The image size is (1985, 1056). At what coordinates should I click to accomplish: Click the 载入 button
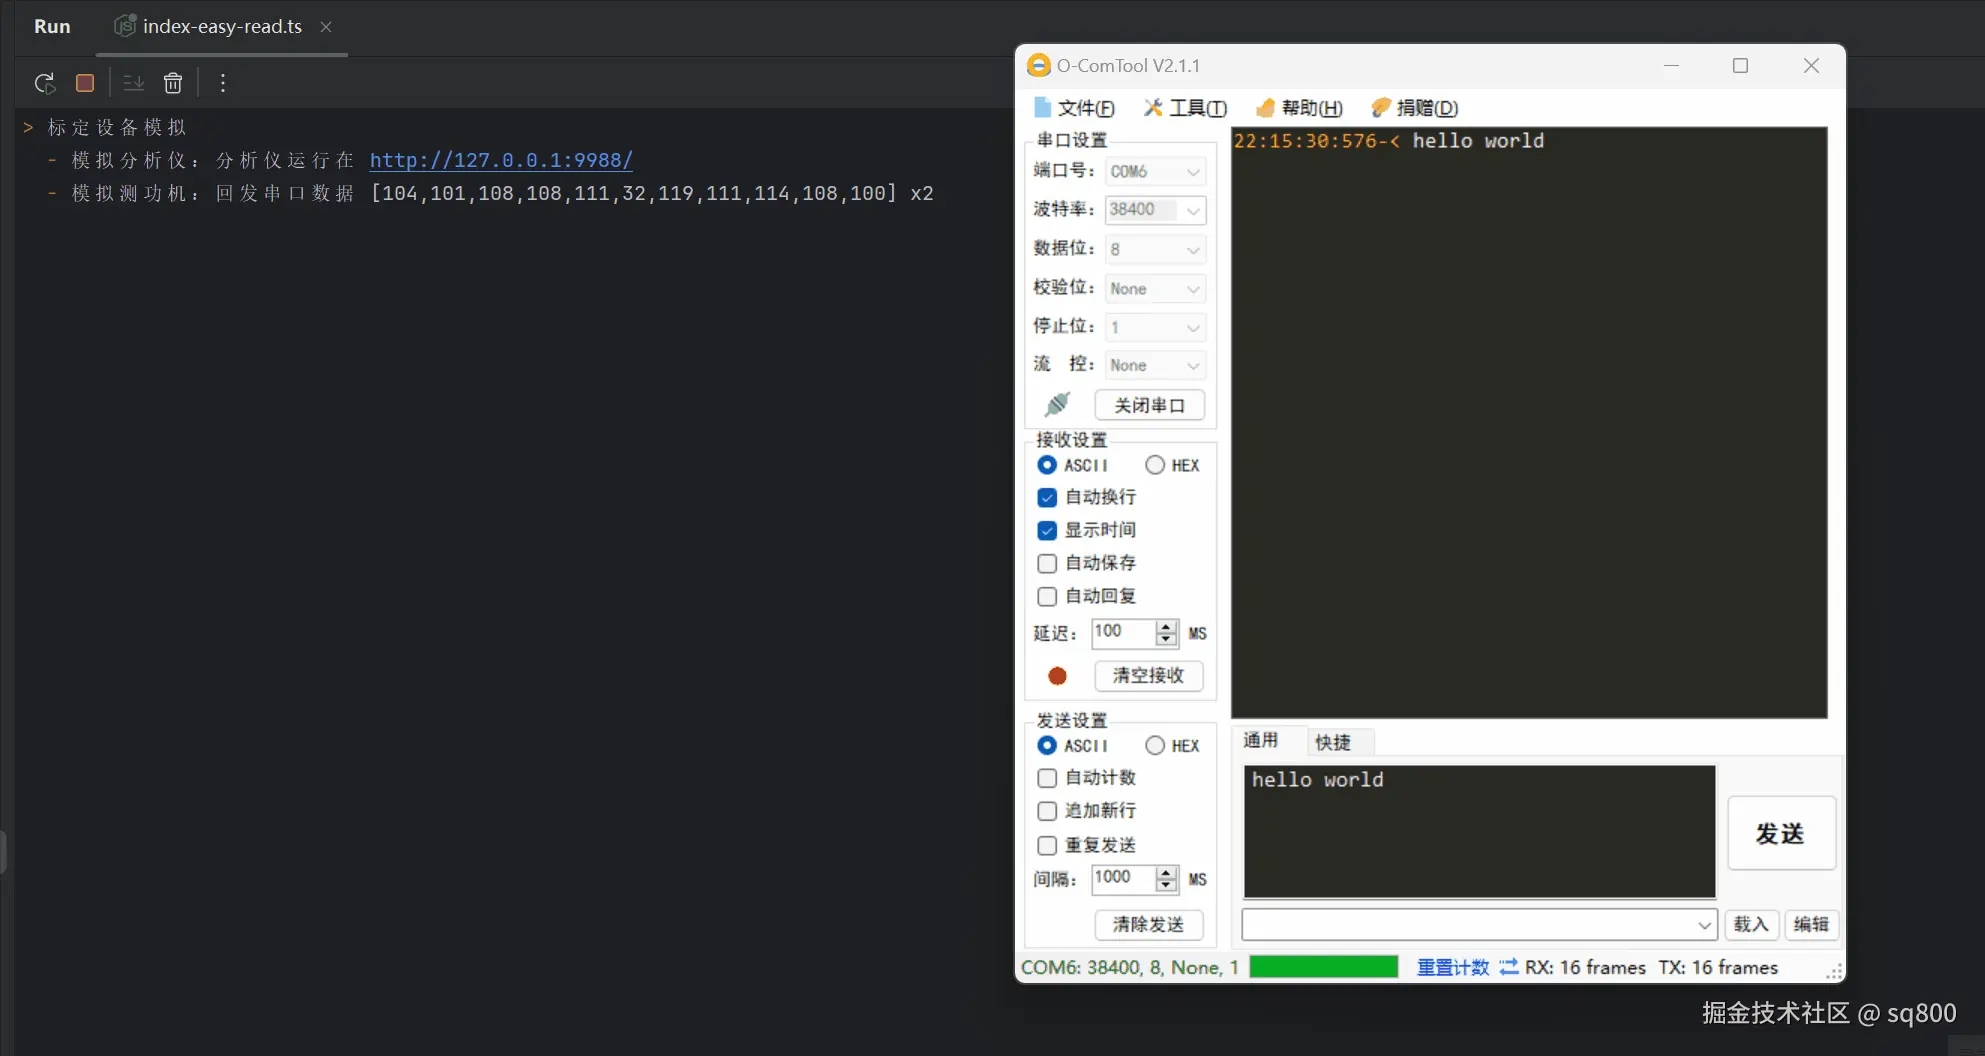pos(1750,925)
